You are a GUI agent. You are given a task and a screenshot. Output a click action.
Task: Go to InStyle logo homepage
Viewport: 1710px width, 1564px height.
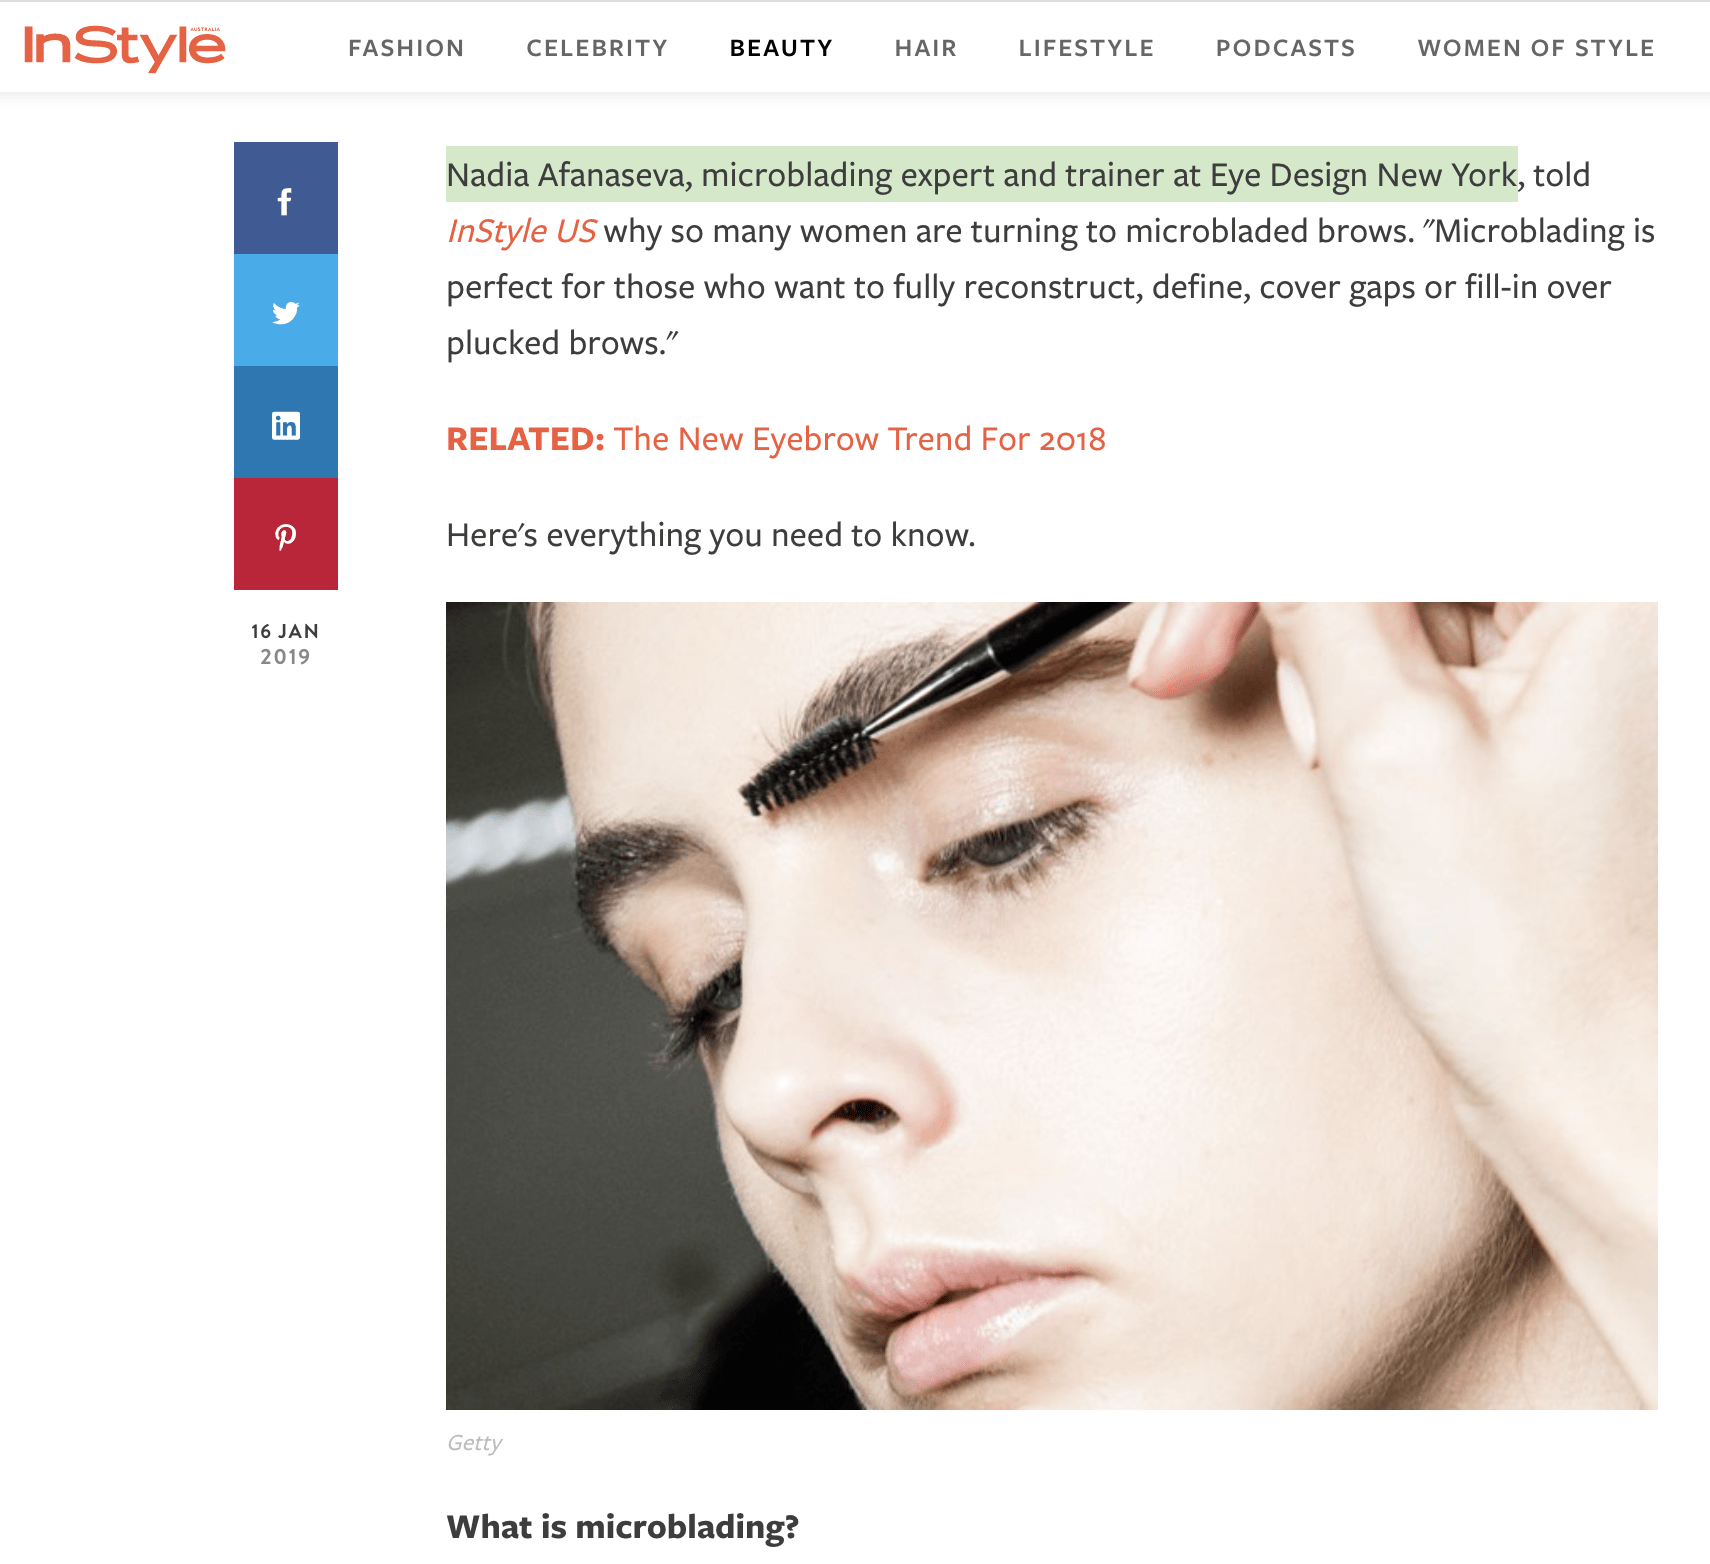click(125, 47)
